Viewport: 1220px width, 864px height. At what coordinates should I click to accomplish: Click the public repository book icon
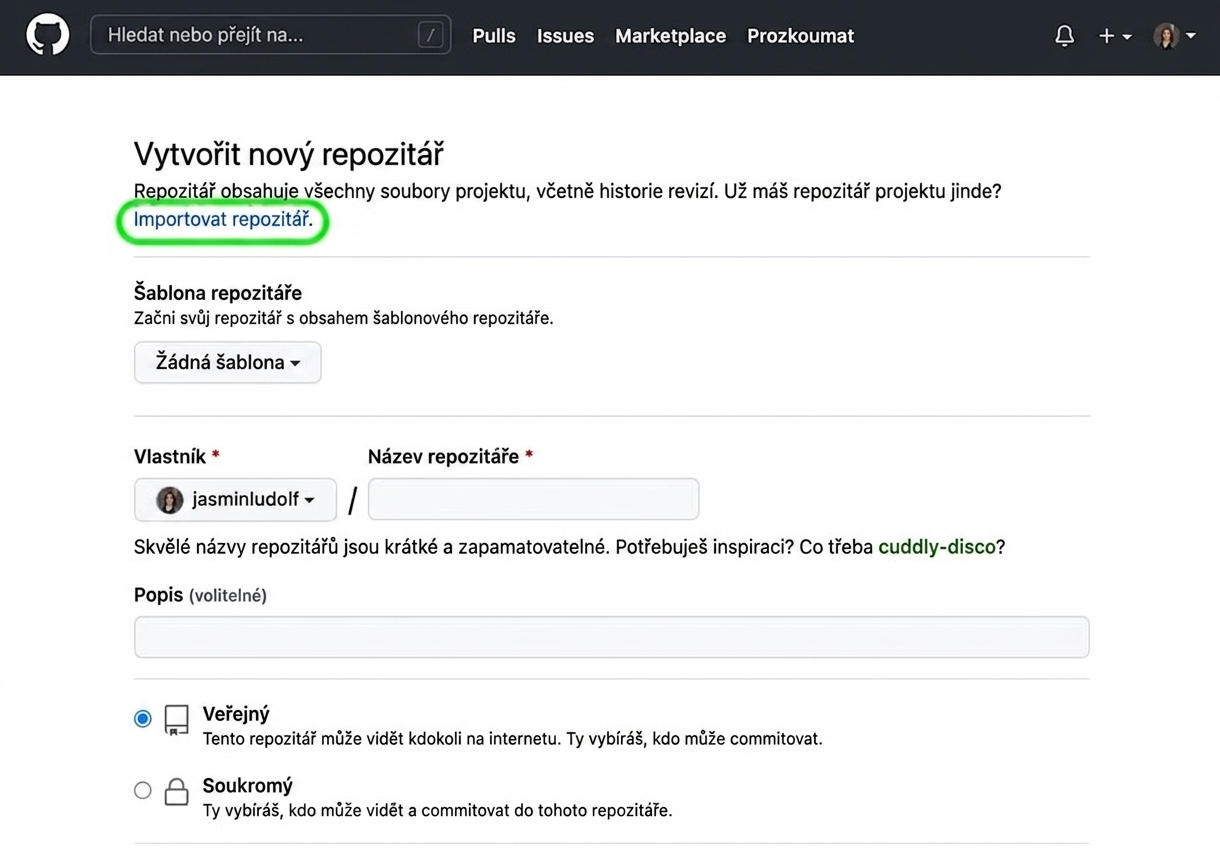click(176, 720)
